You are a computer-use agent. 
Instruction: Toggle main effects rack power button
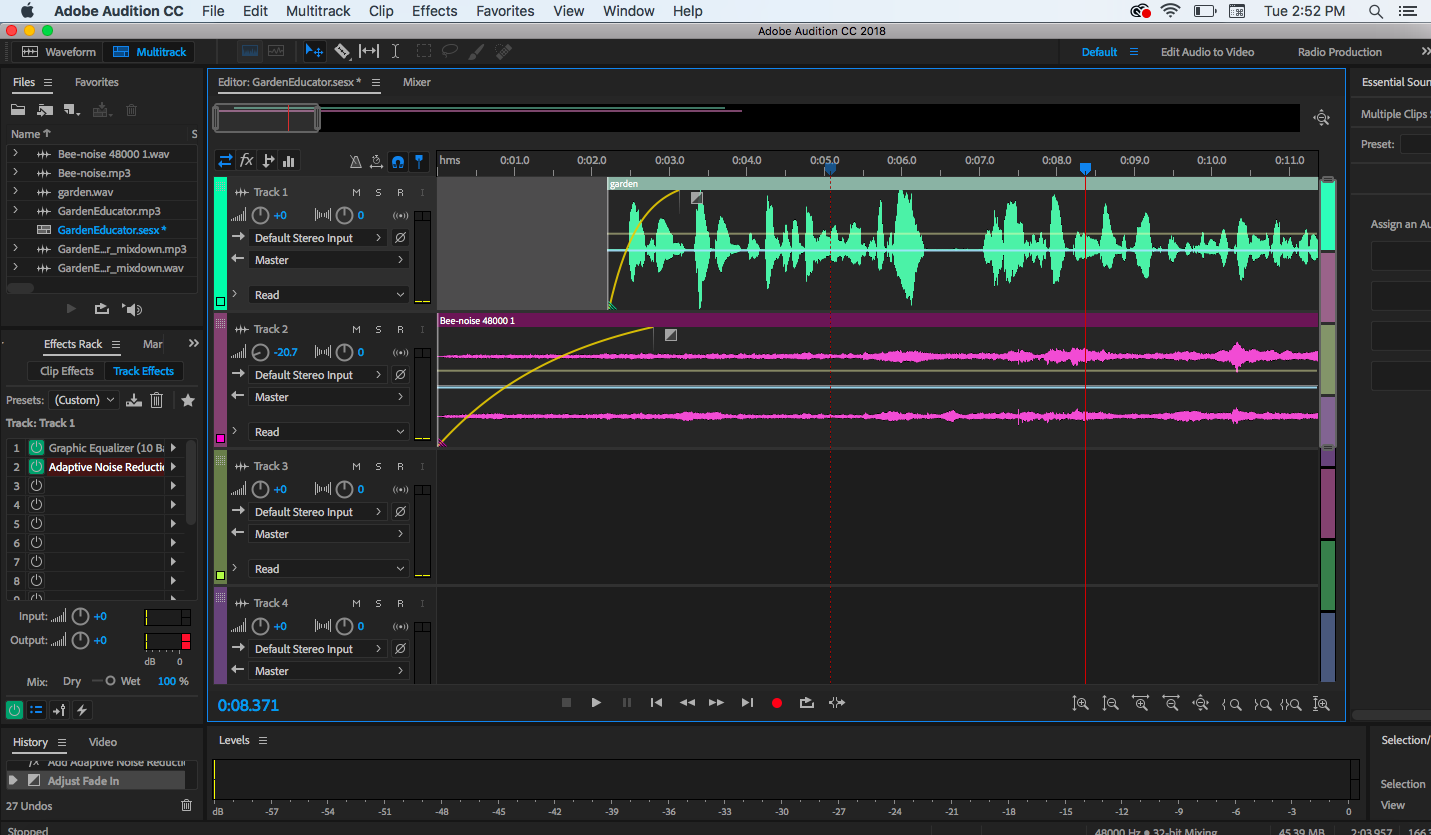tap(14, 710)
